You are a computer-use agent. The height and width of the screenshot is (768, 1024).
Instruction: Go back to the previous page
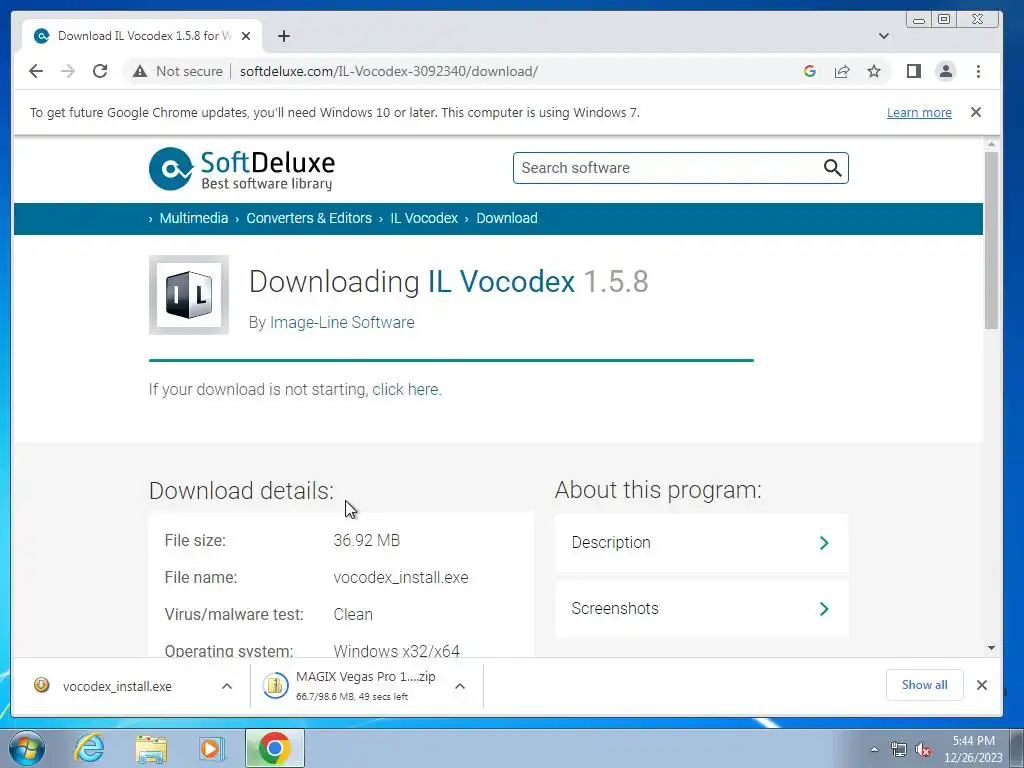[x=36, y=71]
